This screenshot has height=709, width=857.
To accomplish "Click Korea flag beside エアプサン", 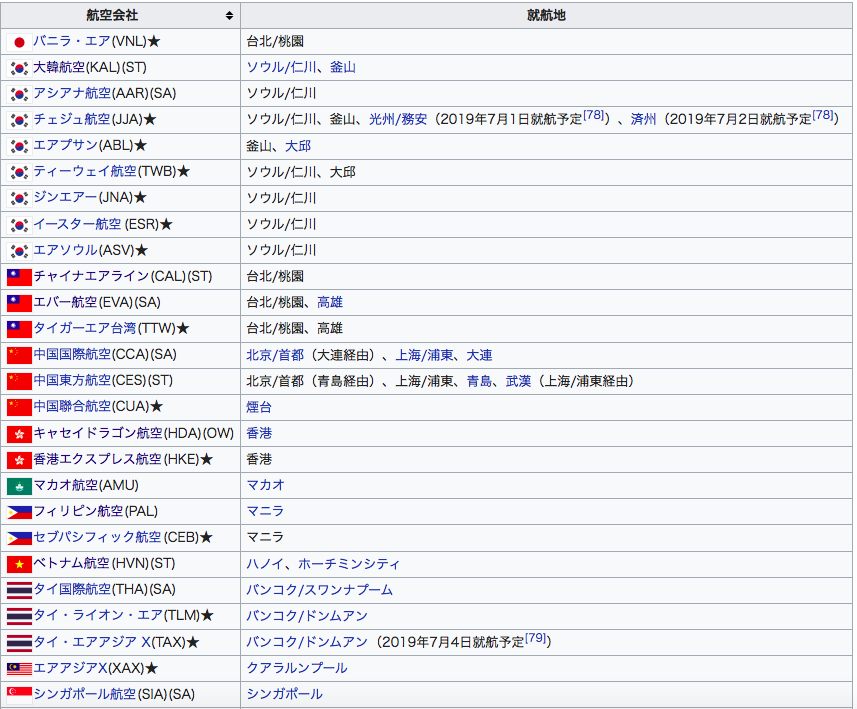I will (19, 146).
